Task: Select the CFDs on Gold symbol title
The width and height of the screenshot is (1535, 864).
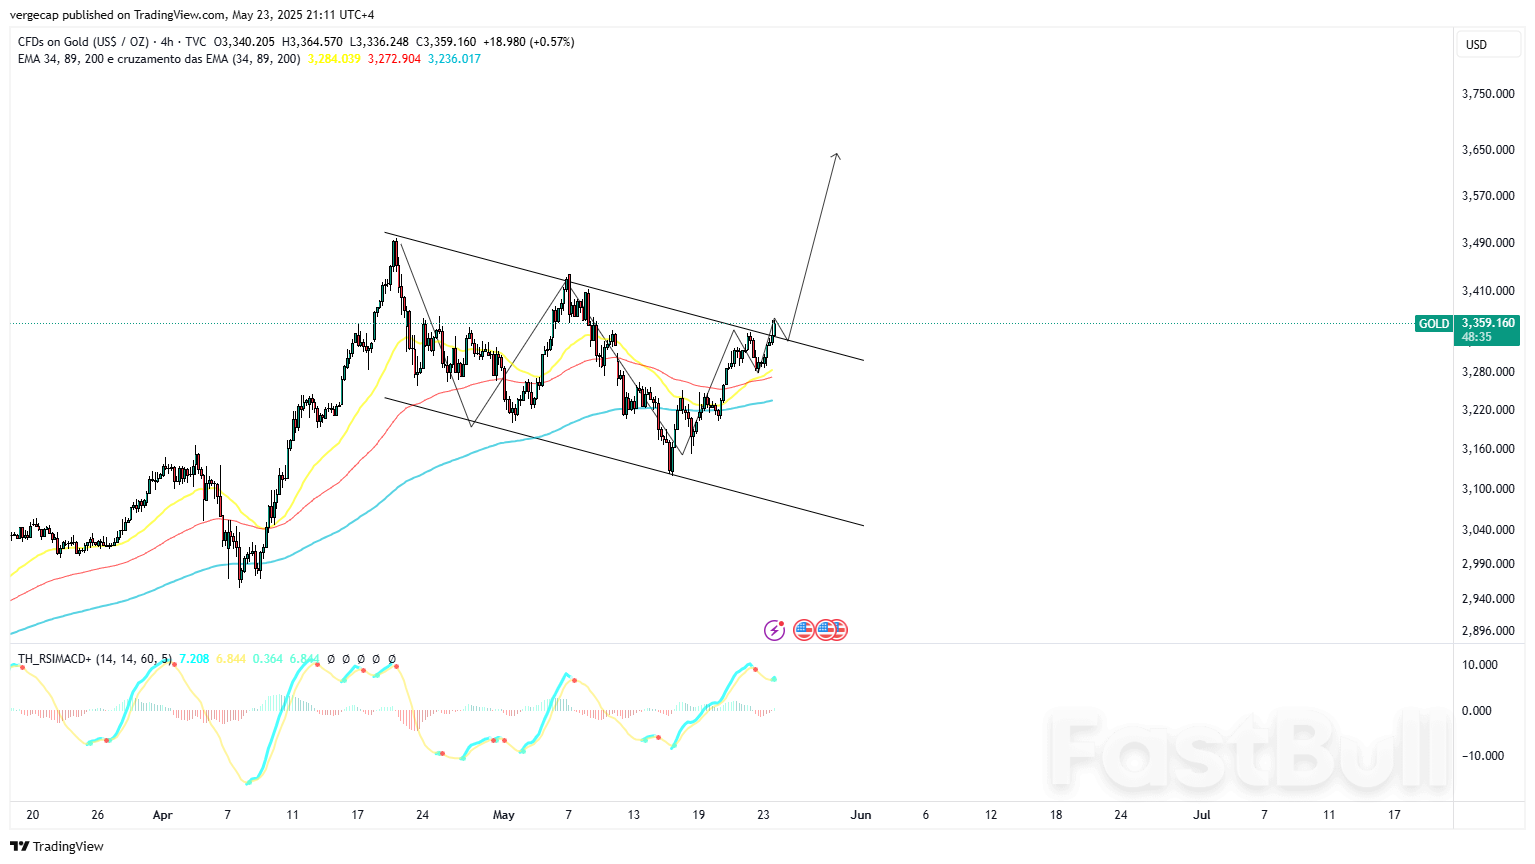Action: [x=83, y=42]
